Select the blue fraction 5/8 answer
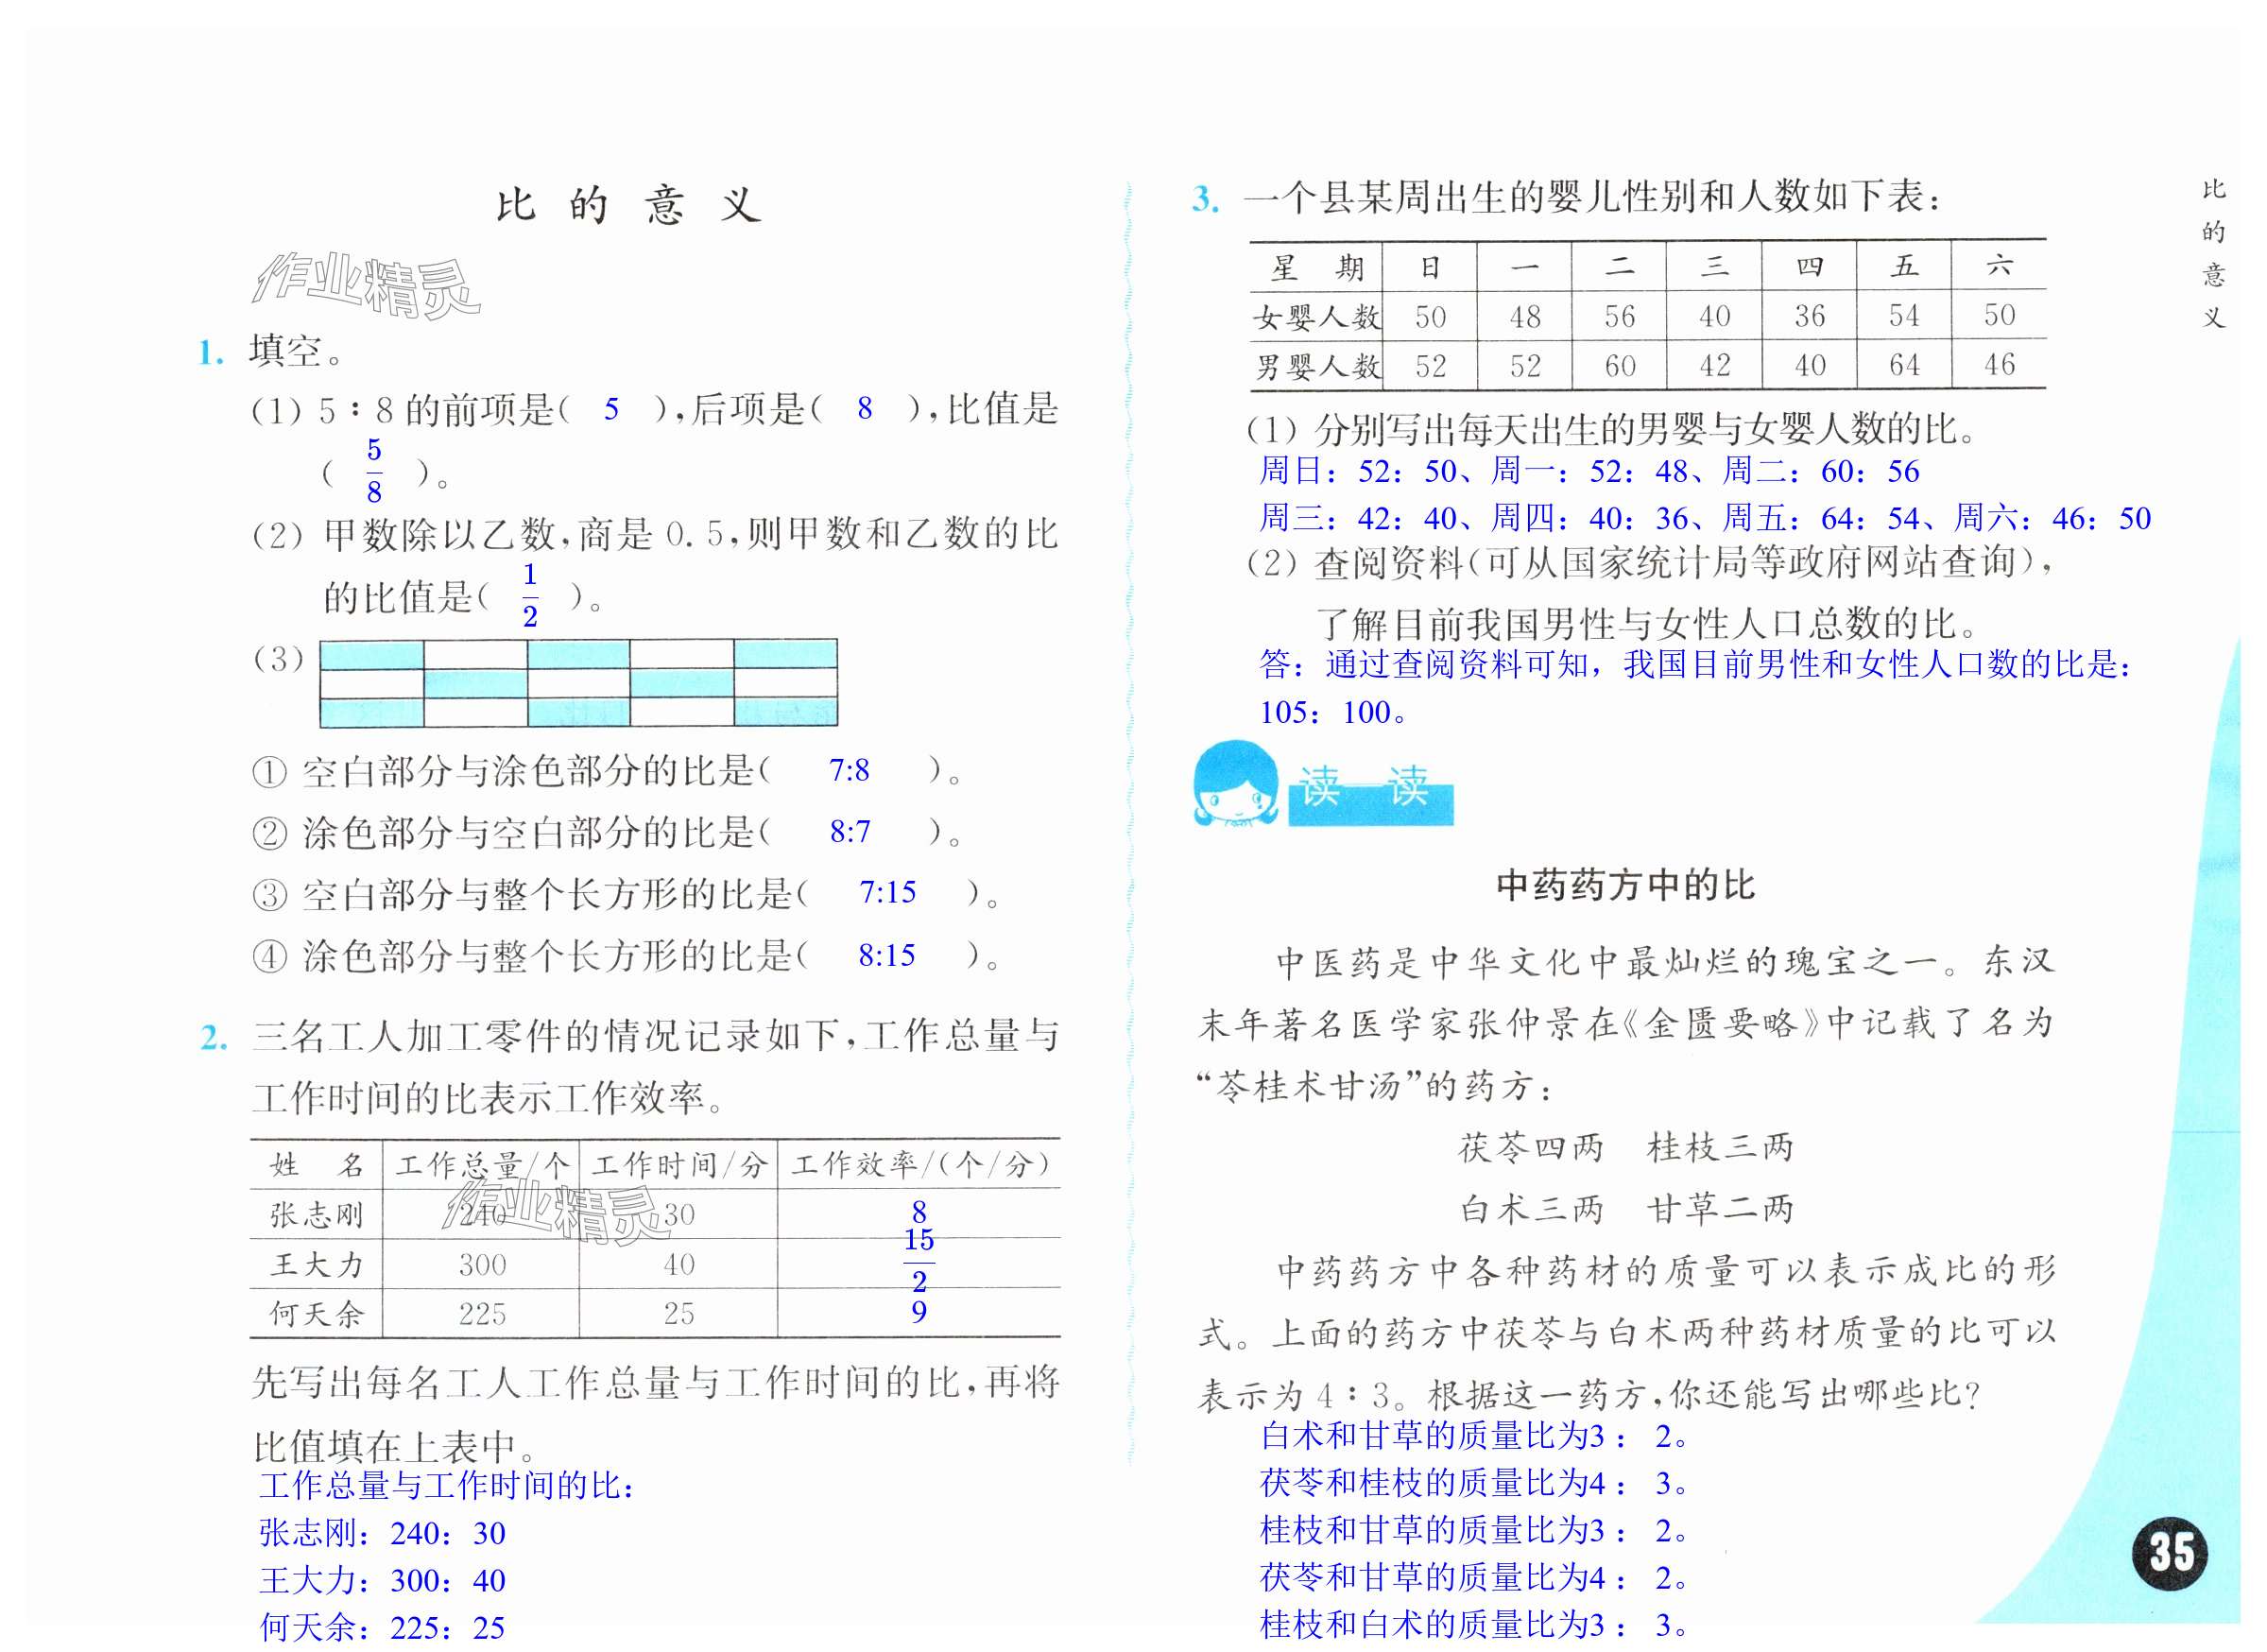 (374, 471)
